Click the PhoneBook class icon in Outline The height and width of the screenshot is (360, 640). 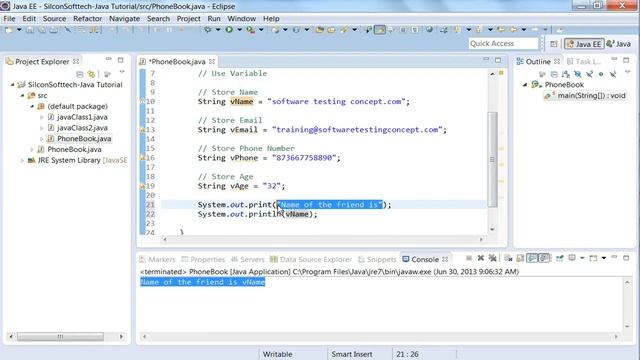(535, 85)
